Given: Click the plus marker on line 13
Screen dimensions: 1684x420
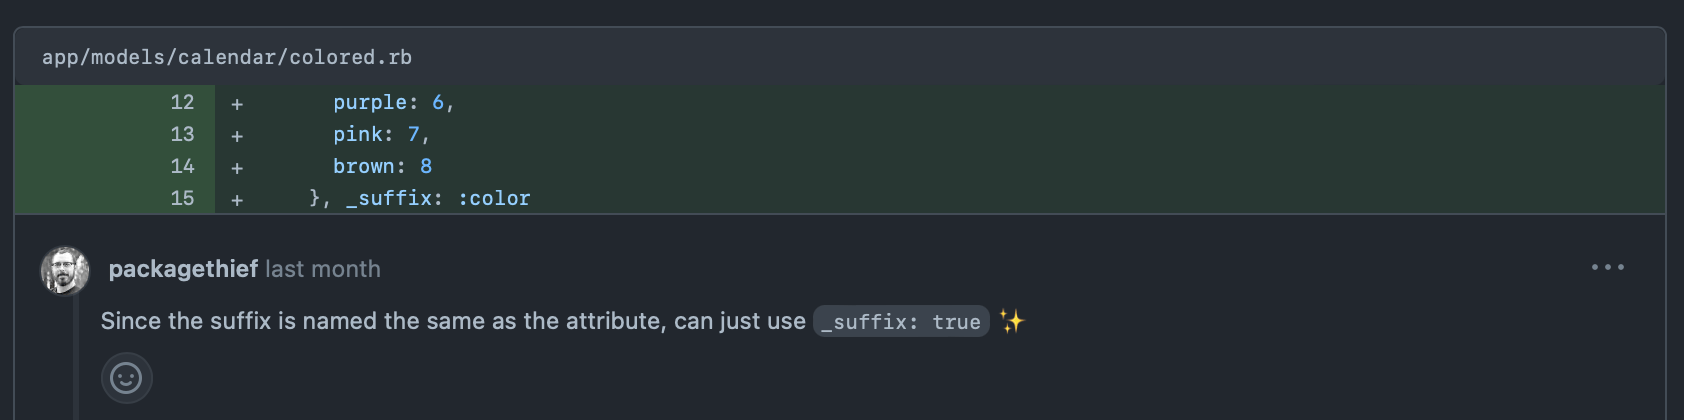Looking at the screenshot, I should click(x=237, y=135).
